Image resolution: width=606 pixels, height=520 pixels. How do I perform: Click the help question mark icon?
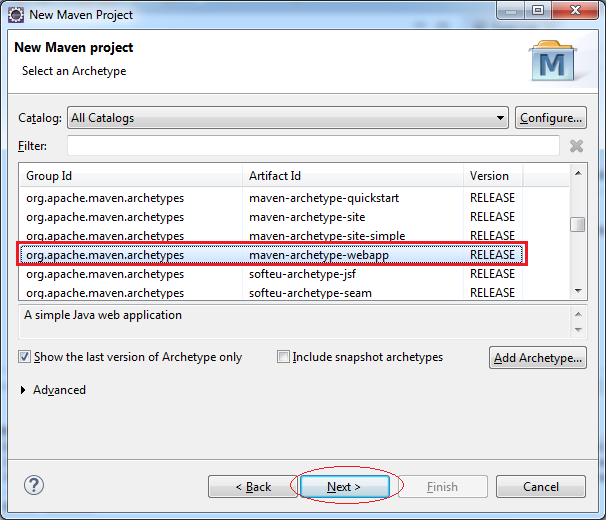(x=34, y=485)
